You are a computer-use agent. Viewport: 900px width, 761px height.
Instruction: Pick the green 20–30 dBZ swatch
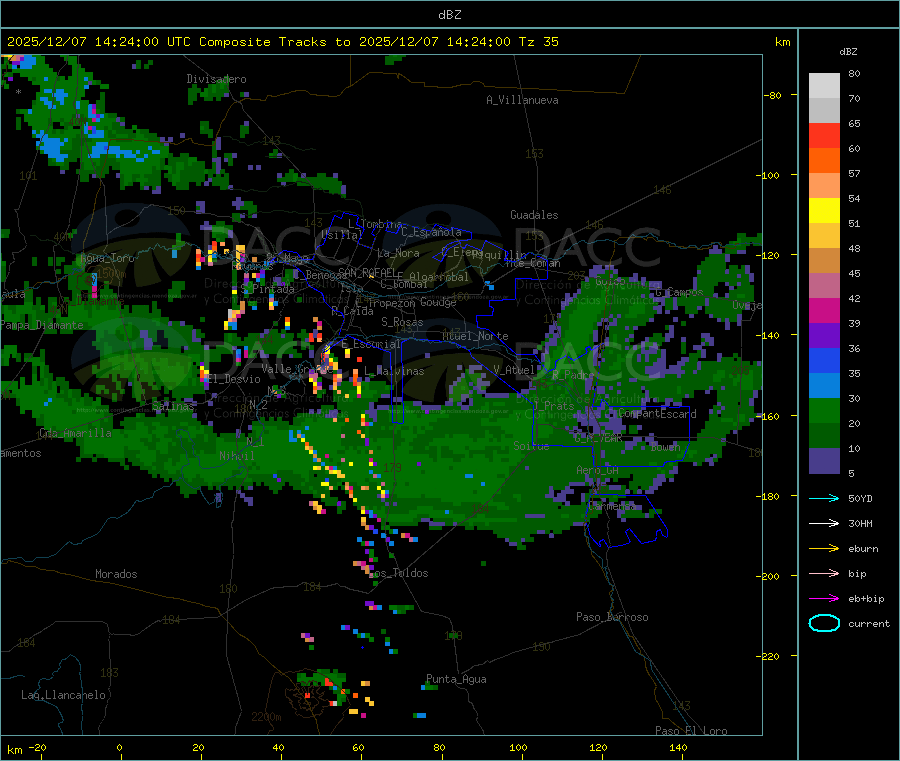pyautogui.click(x=824, y=411)
